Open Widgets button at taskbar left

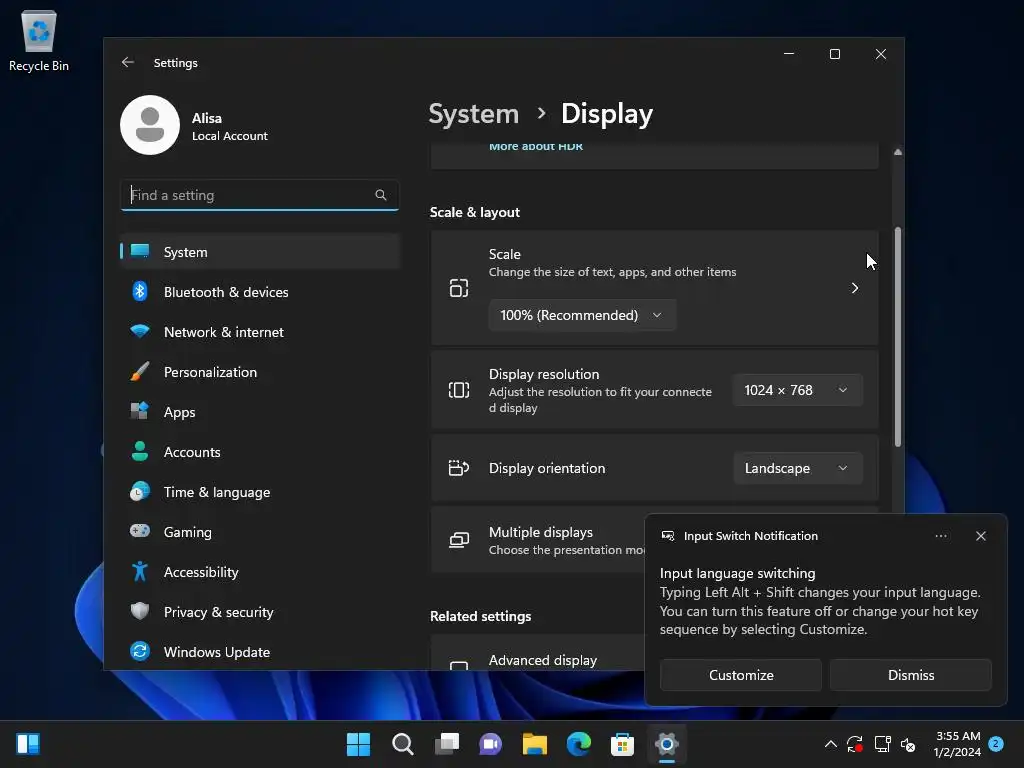pos(28,744)
